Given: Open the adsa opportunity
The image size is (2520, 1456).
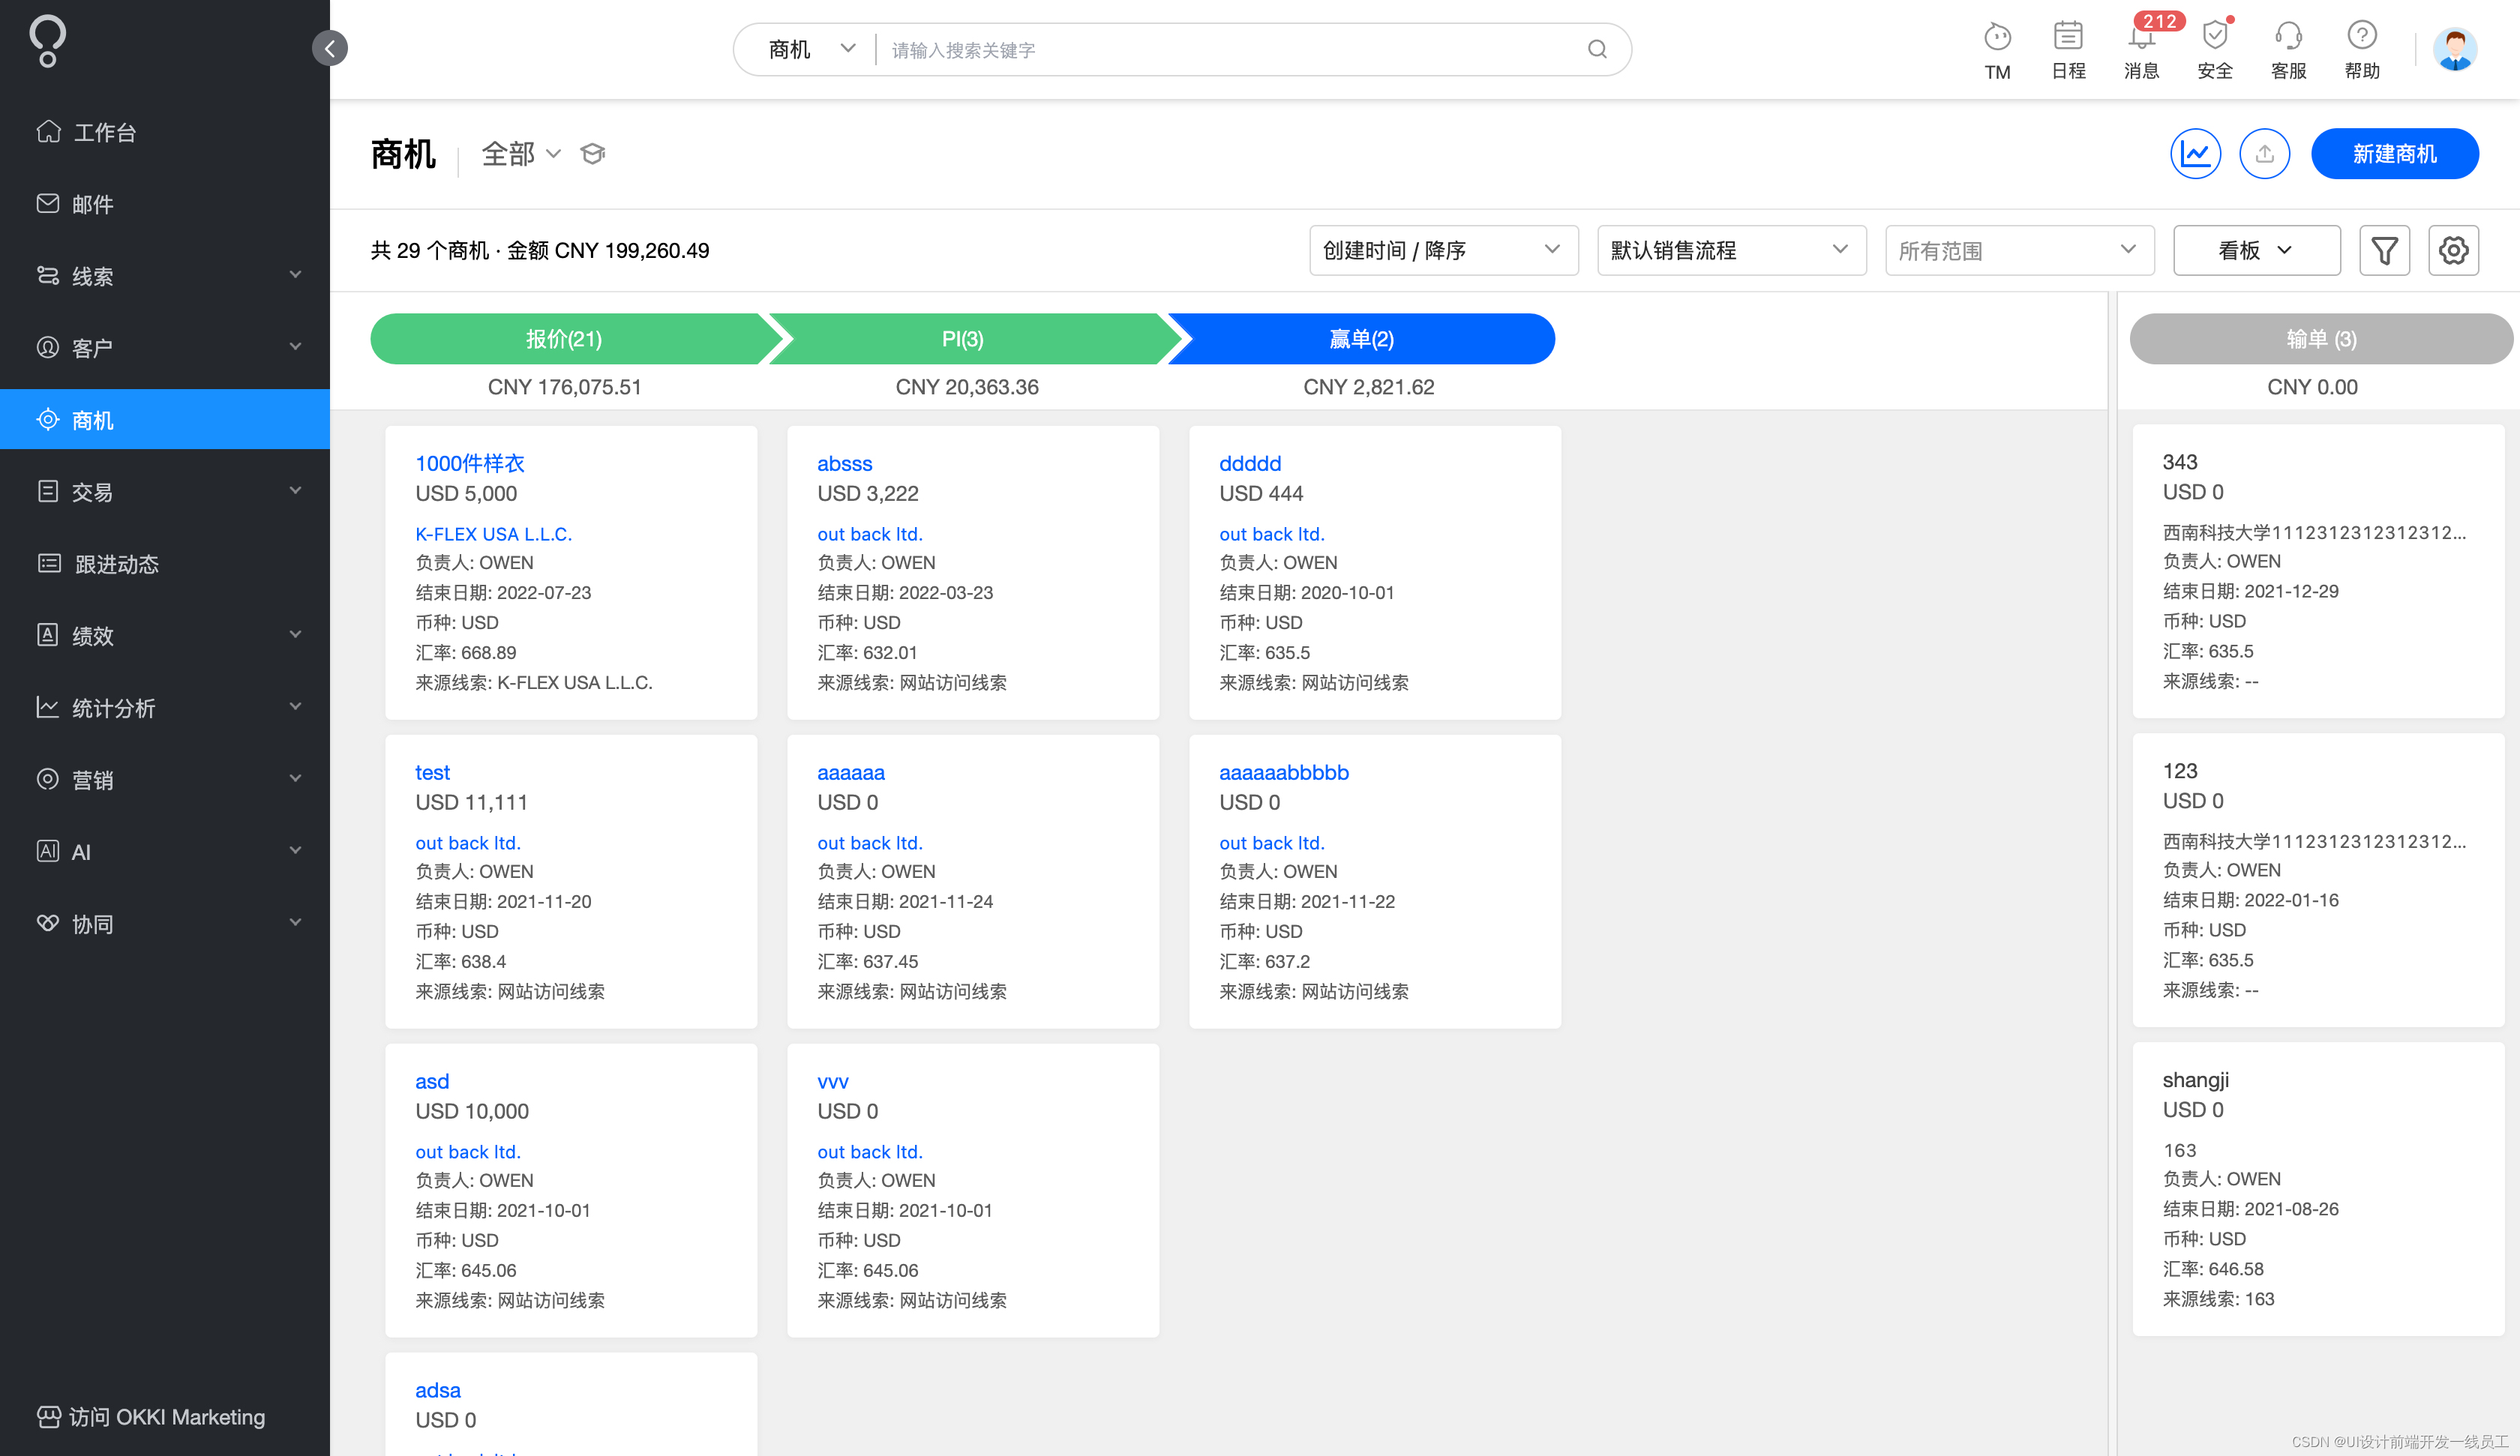Looking at the screenshot, I should pos(438,1390).
